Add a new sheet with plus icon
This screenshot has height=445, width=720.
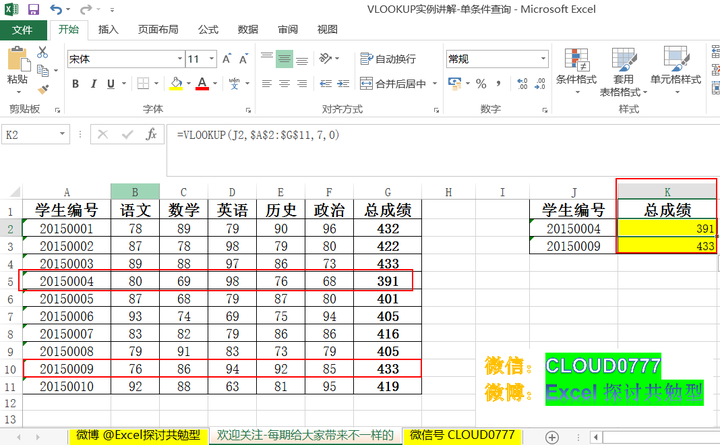click(x=552, y=436)
